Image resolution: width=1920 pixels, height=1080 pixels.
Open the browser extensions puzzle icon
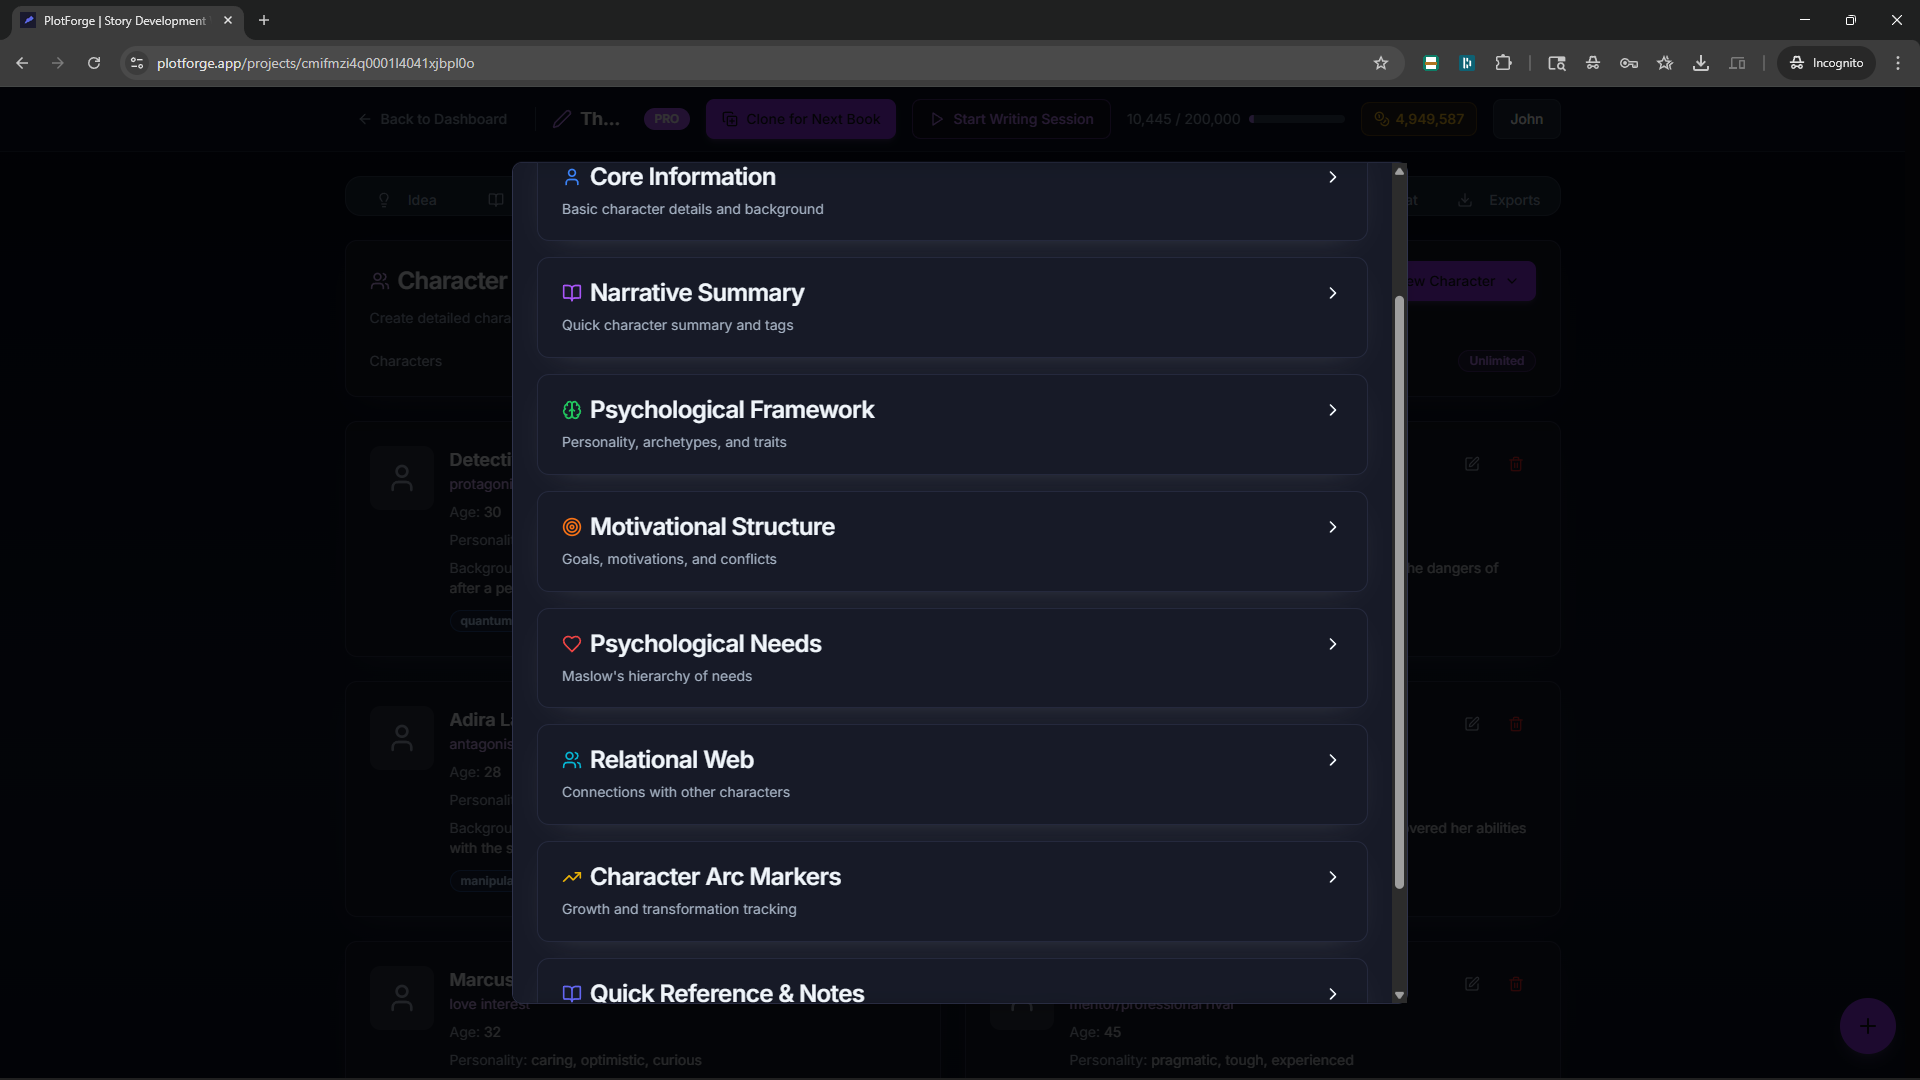pyautogui.click(x=1503, y=63)
